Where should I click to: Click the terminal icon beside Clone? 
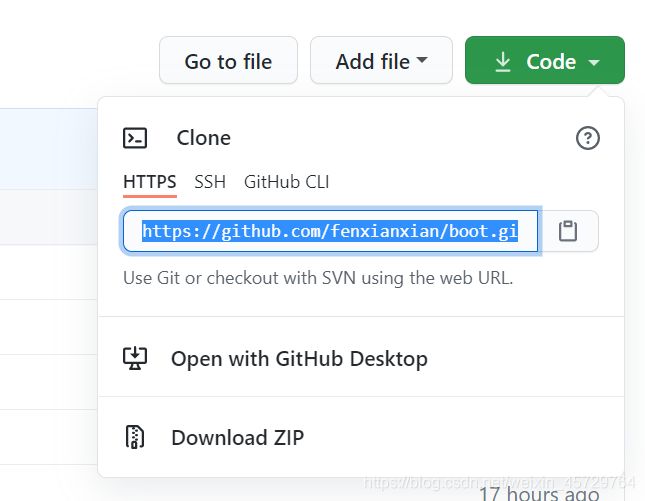pos(135,138)
